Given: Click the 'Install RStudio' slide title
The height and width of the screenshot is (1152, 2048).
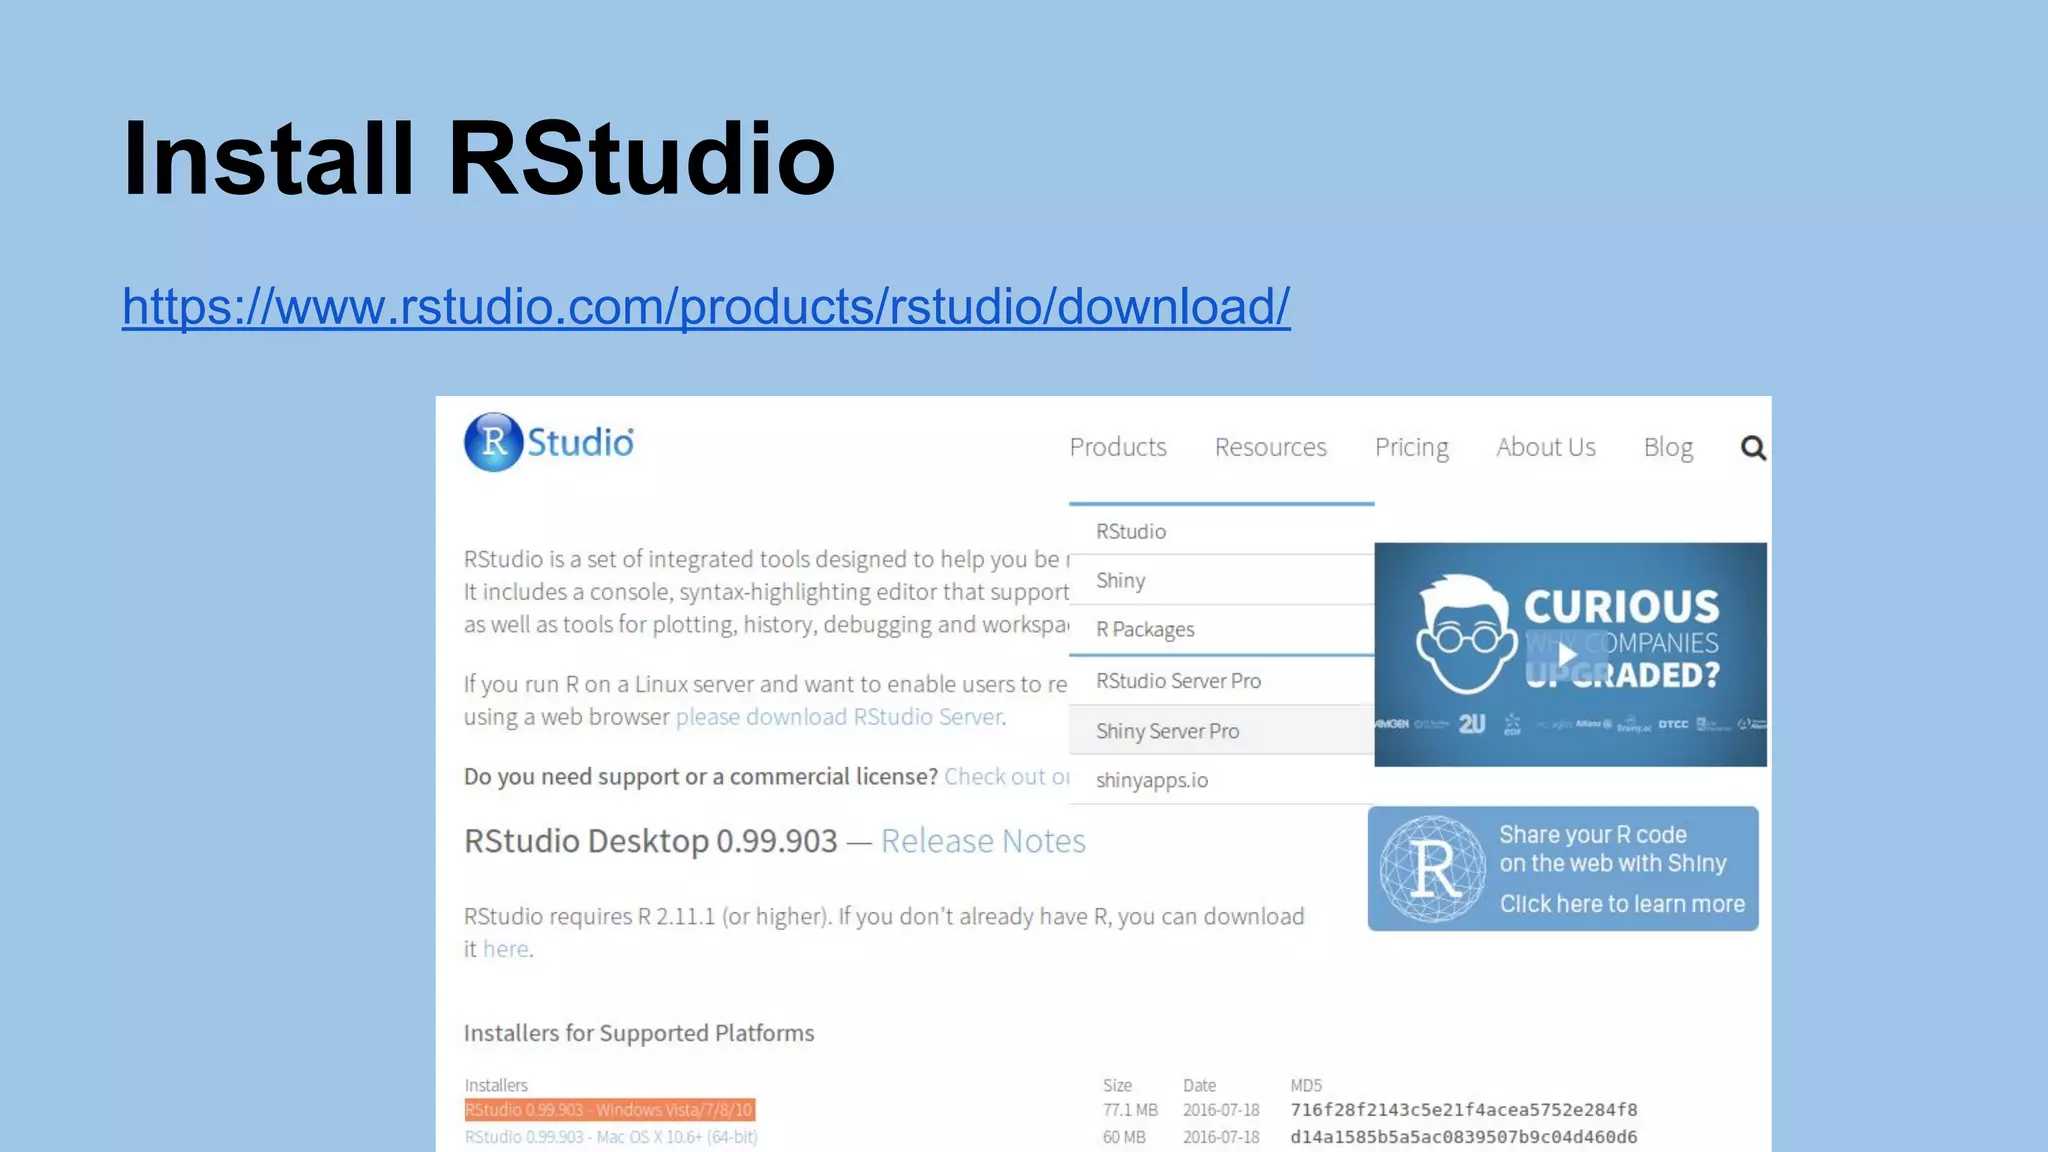Looking at the screenshot, I should click(479, 158).
